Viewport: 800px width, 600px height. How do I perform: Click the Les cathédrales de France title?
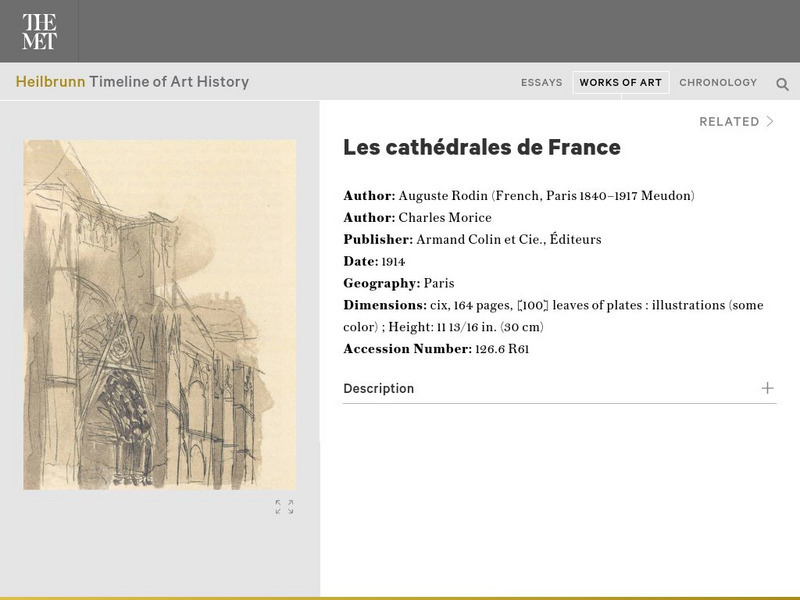click(x=482, y=147)
